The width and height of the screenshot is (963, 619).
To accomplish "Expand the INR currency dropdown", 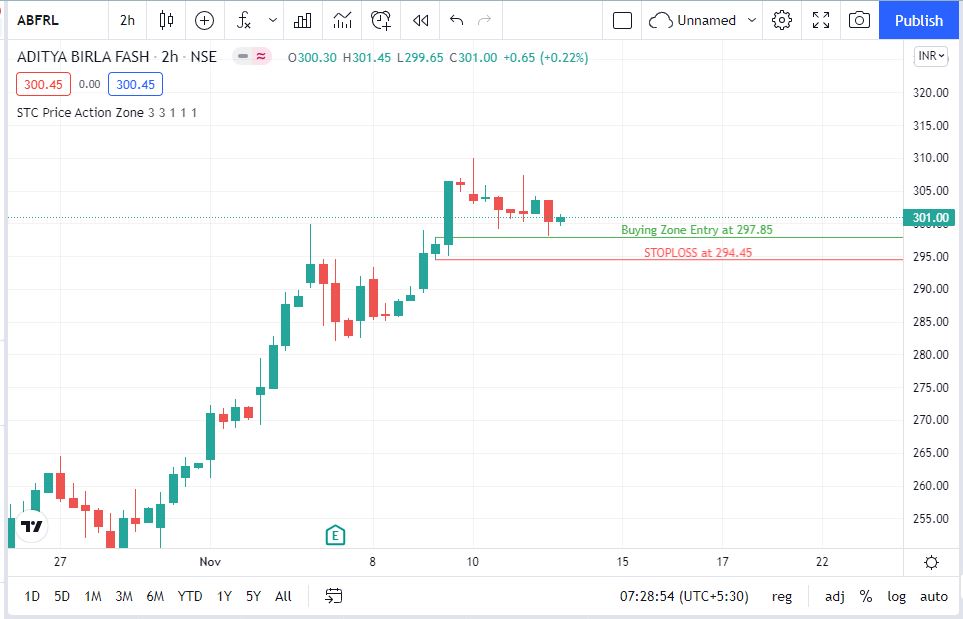I will [x=931, y=56].
